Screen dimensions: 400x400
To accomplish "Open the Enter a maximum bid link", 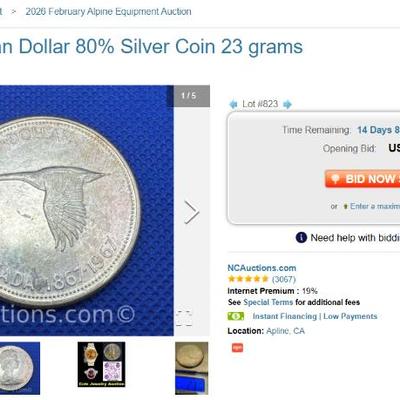I will (x=375, y=206).
